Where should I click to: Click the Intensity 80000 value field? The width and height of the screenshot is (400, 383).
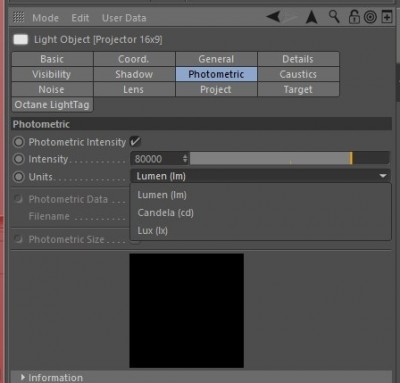click(x=160, y=159)
